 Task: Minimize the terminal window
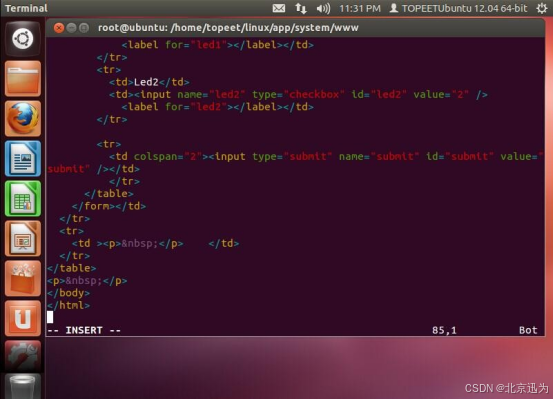(x=71, y=28)
